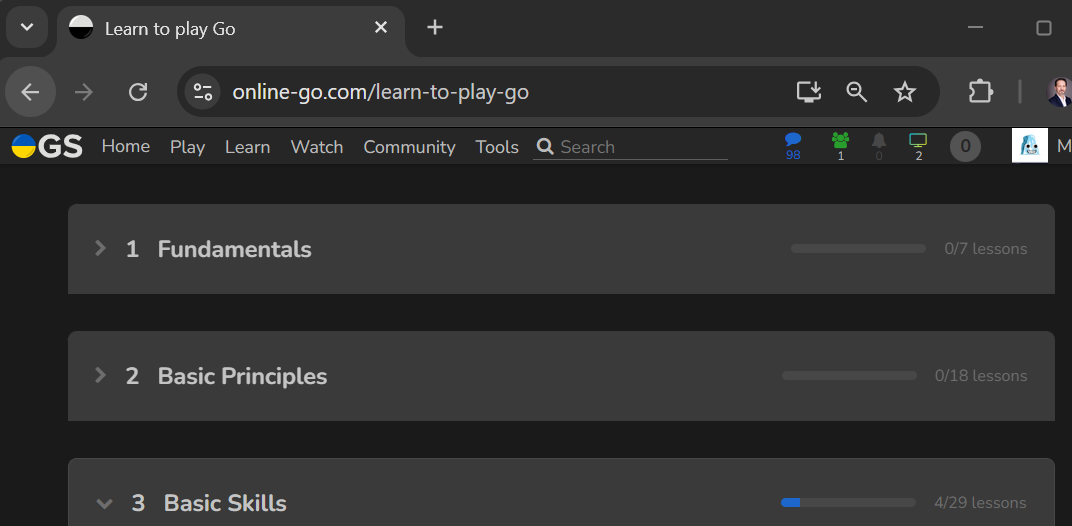Image resolution: width=1072 pixels, height=526 pixels.
Task: Click the install app icon in address bar
Action: click(808, 92)
